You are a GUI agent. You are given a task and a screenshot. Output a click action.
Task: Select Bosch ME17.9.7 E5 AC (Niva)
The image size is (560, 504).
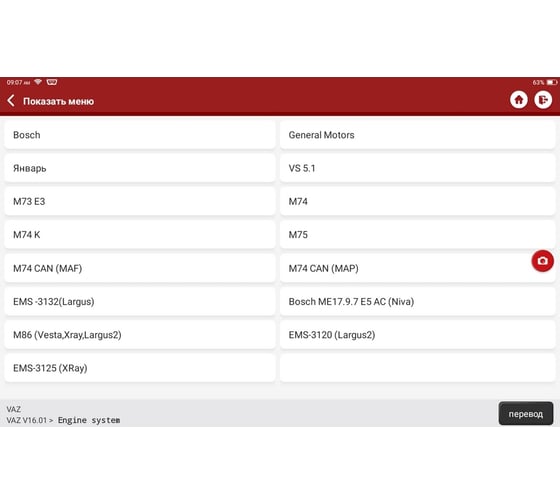pos(417,301)
